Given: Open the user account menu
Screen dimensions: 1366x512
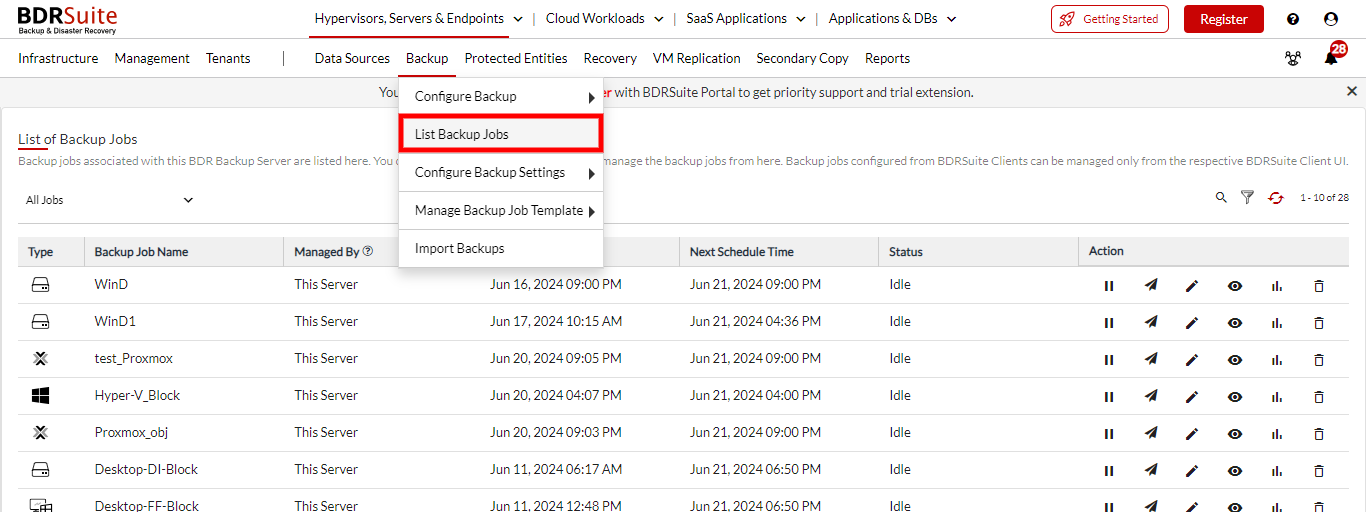Looking at the screenshot, I should (1331, 19).
